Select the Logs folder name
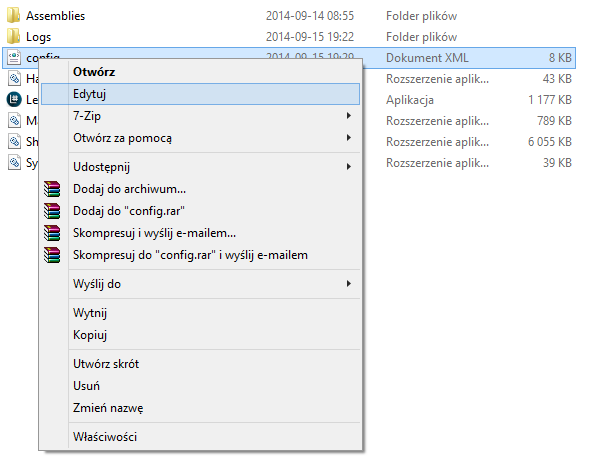The width and height of the screenshot is (590, 469). tap(38, 37)
